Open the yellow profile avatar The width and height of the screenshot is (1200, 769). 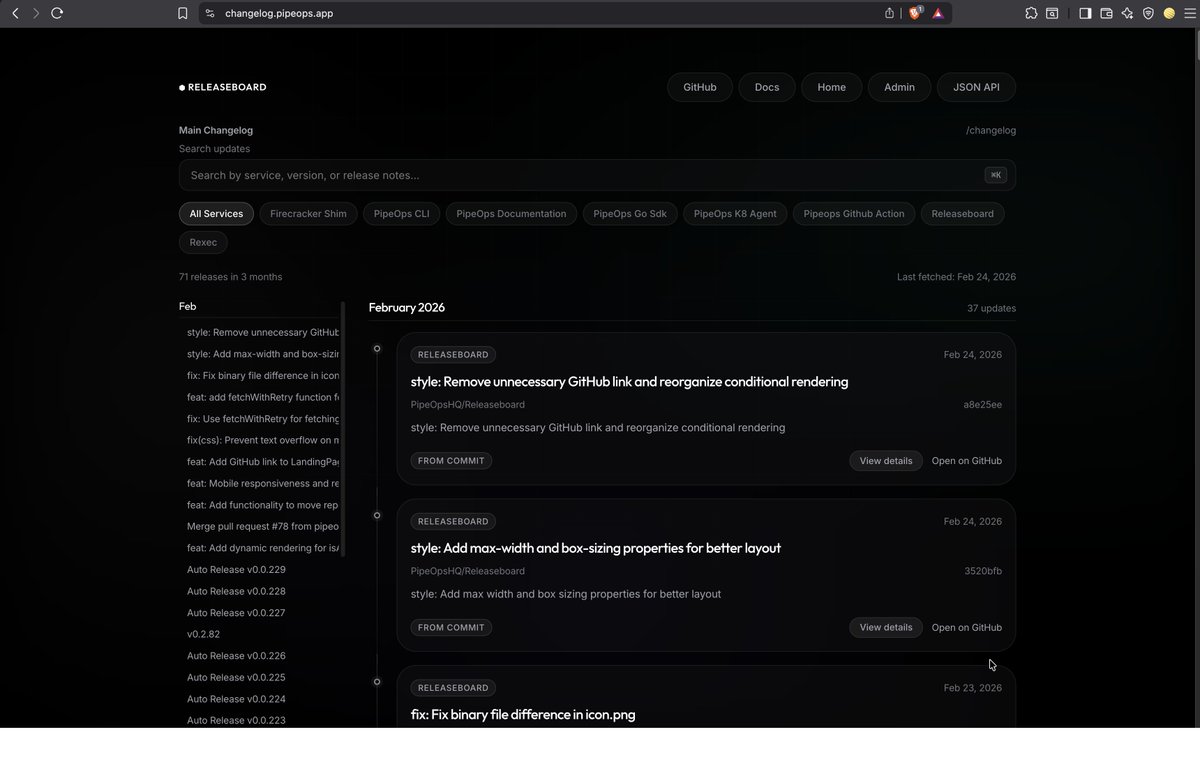pyautogui.click(x=1169, y=13)
